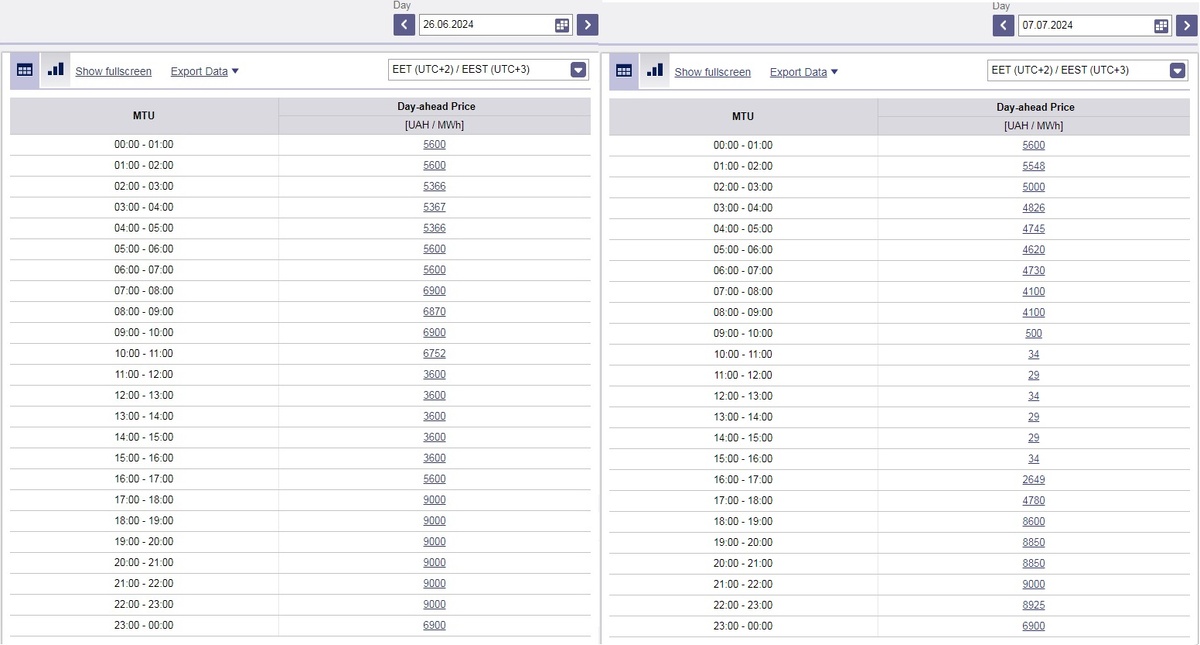Open price 34 for 10:00 - 11:00 on 07.07.2024

point(1034,355)
